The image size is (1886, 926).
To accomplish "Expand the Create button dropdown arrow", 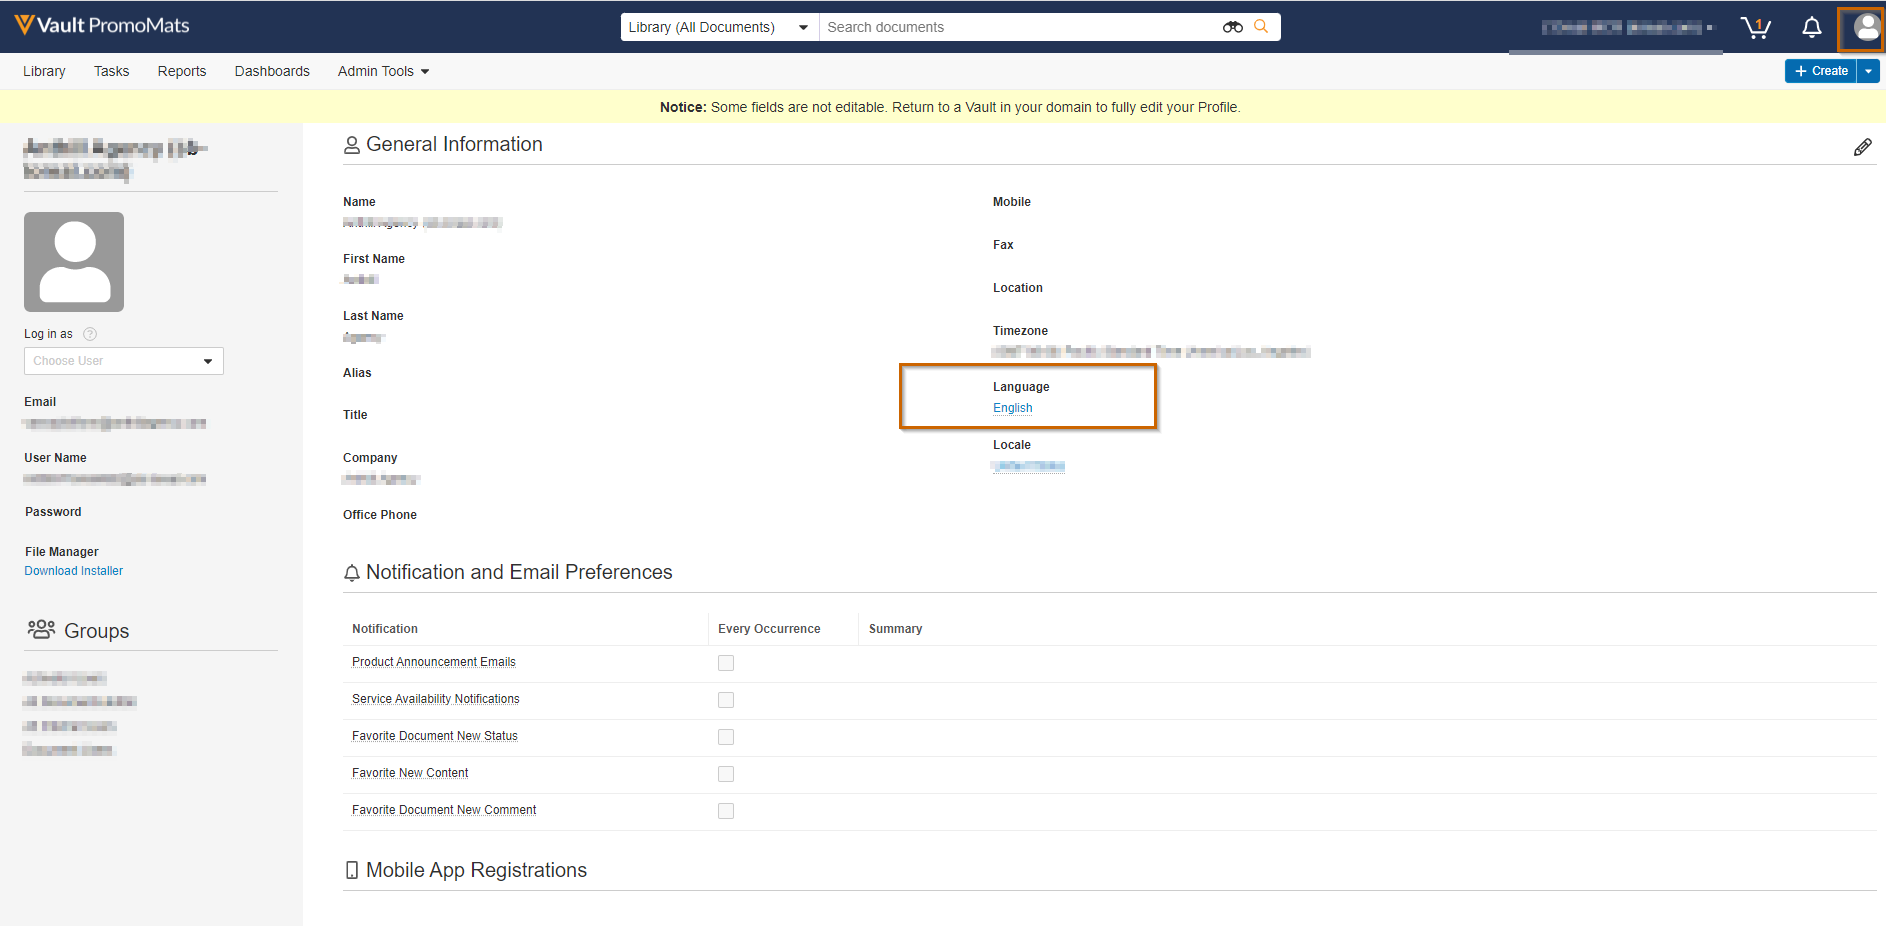I will click(1868, 71).
